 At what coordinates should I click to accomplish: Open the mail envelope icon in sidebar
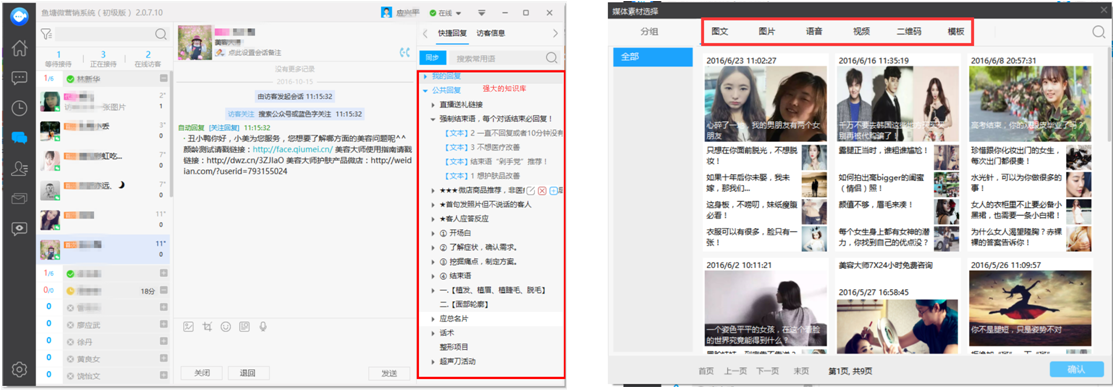coord(19,198)
